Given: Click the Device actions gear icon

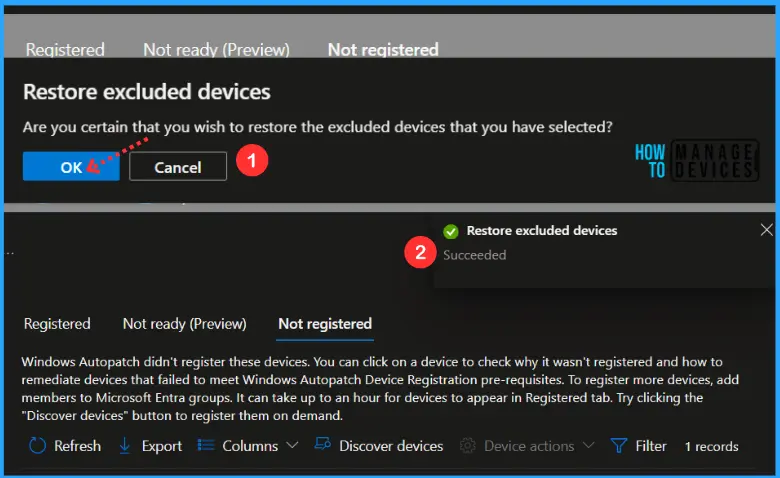Looking at the screenshot, I should click(468, 446).
